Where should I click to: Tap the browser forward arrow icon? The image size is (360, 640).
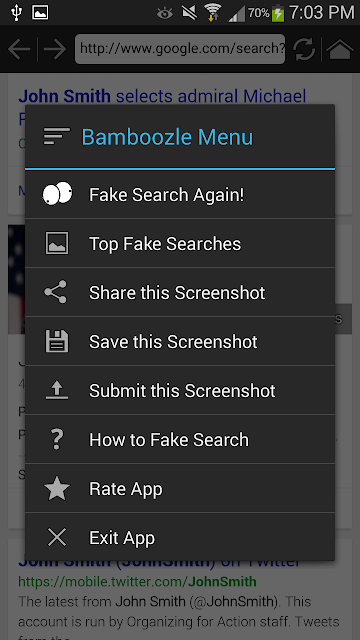pyautogui.click(x=55, y=49)
